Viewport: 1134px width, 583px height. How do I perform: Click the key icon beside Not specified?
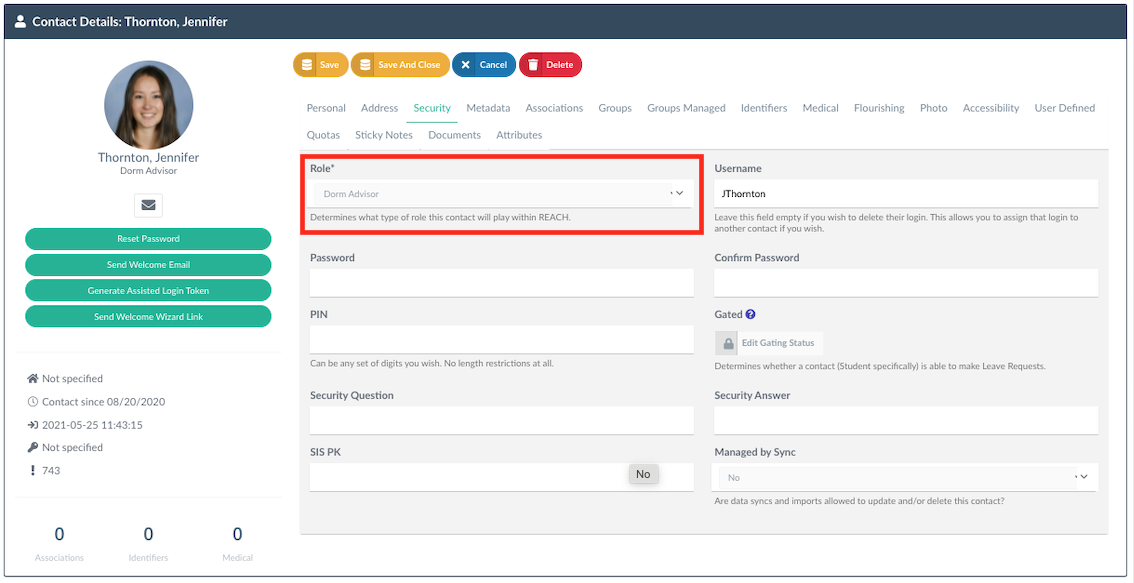(33, 447)
